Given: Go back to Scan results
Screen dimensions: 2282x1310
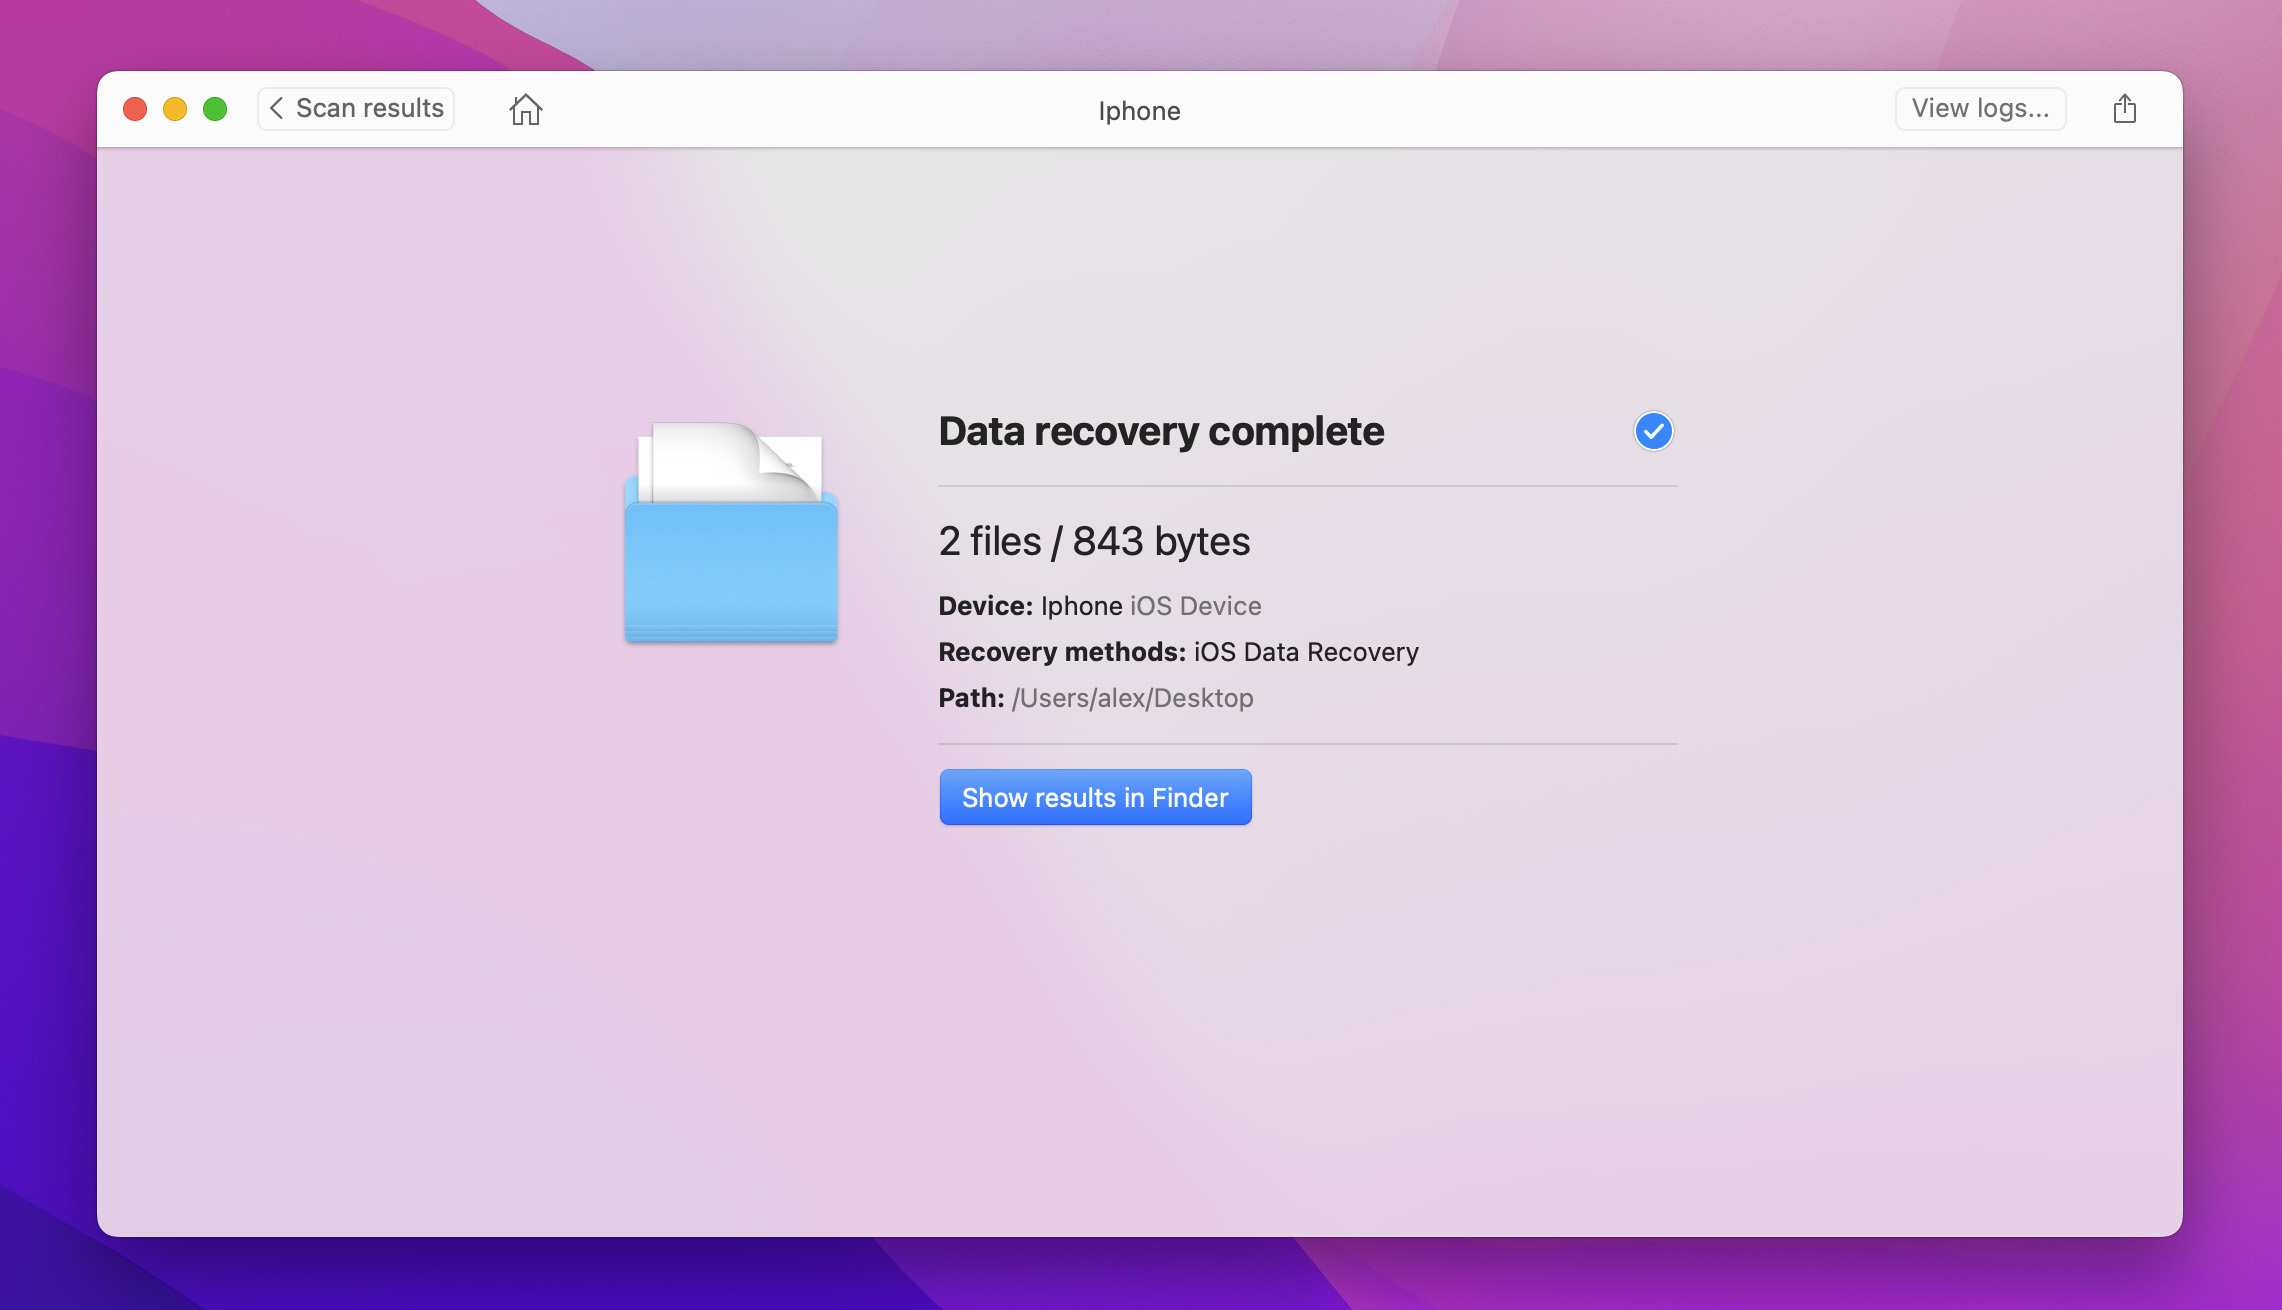Looking at the screenshot, I should [356, 108].
